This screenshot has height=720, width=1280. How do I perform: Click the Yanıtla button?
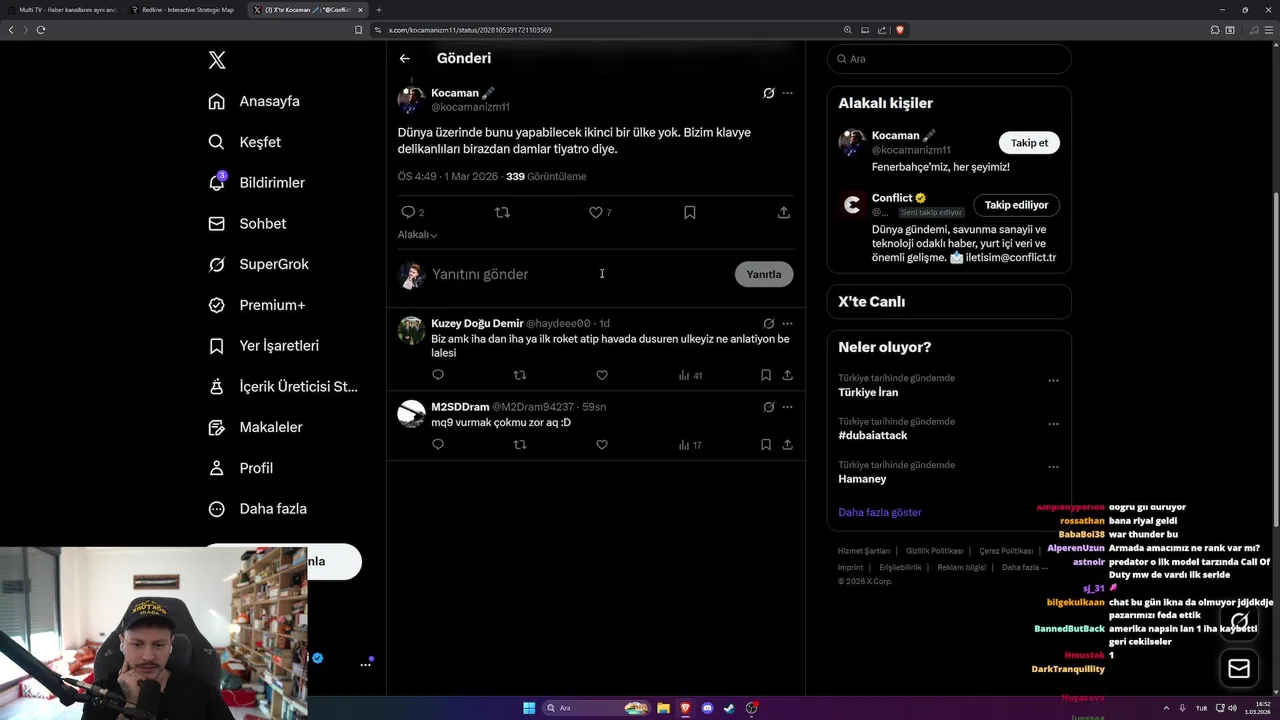(x=764, y=274)
